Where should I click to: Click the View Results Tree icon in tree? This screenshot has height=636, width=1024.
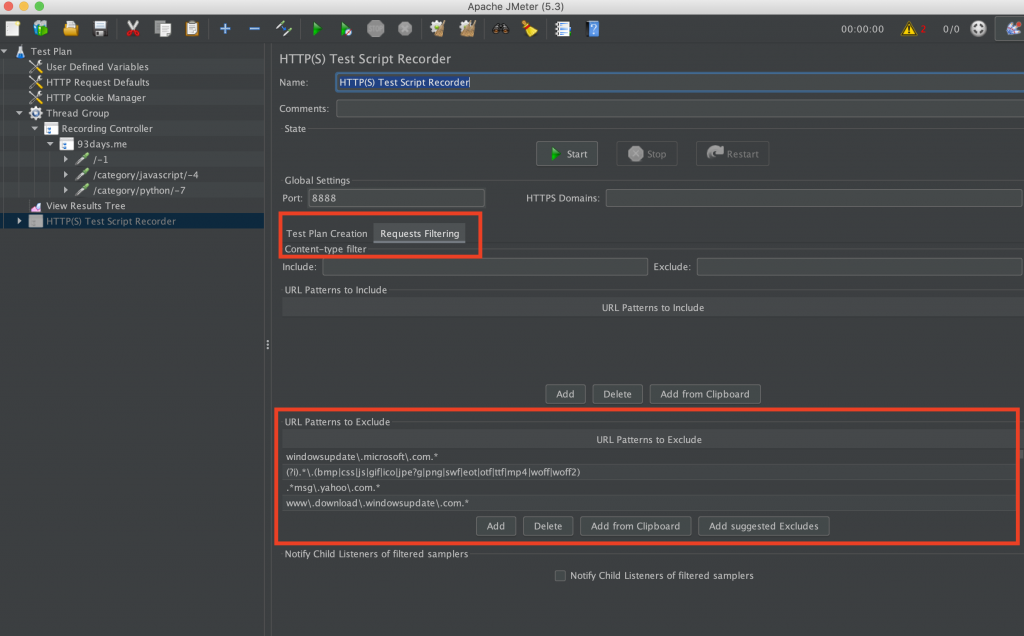pyautogui.click(x=36, y=206)
